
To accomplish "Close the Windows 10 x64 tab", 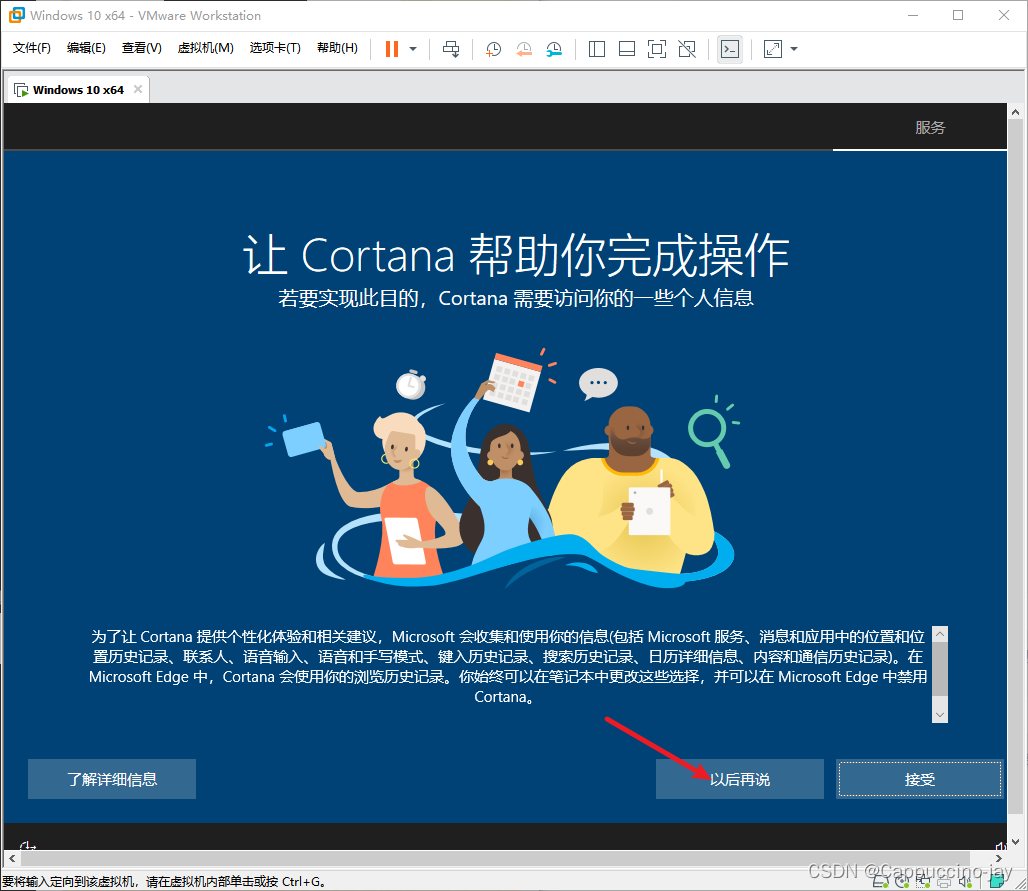I will [138, 89].
